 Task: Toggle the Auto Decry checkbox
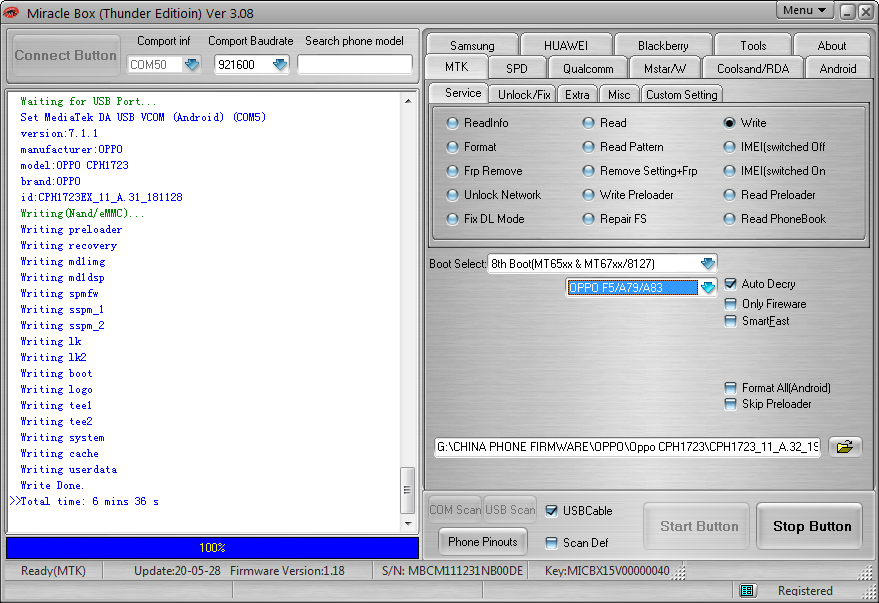730,284
